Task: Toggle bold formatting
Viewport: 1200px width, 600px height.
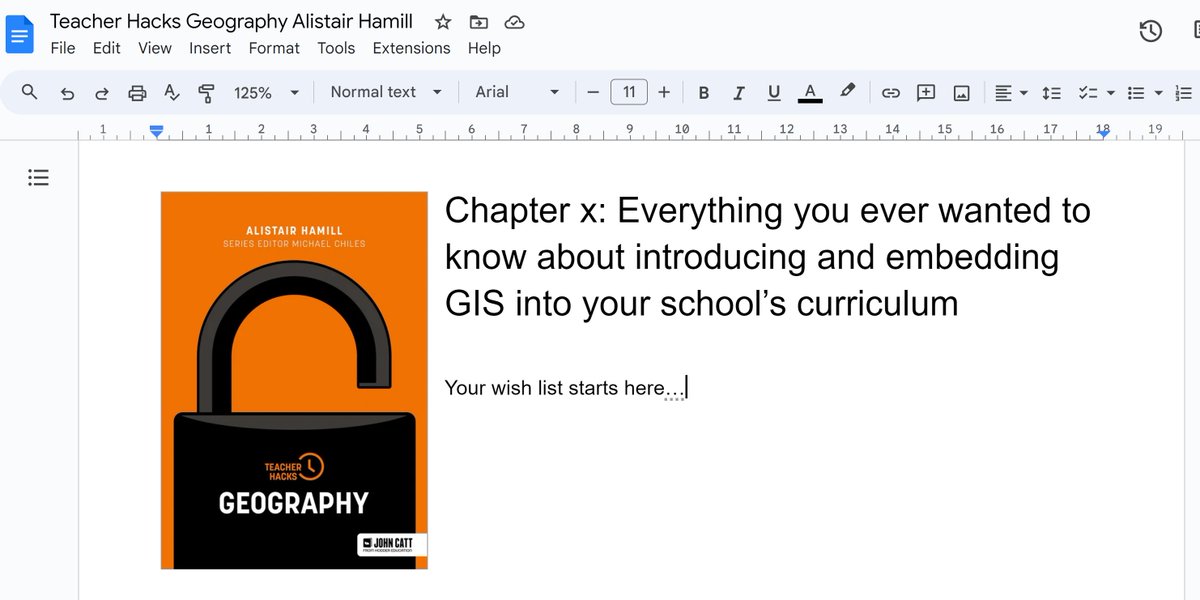Action: coord(703,92)
